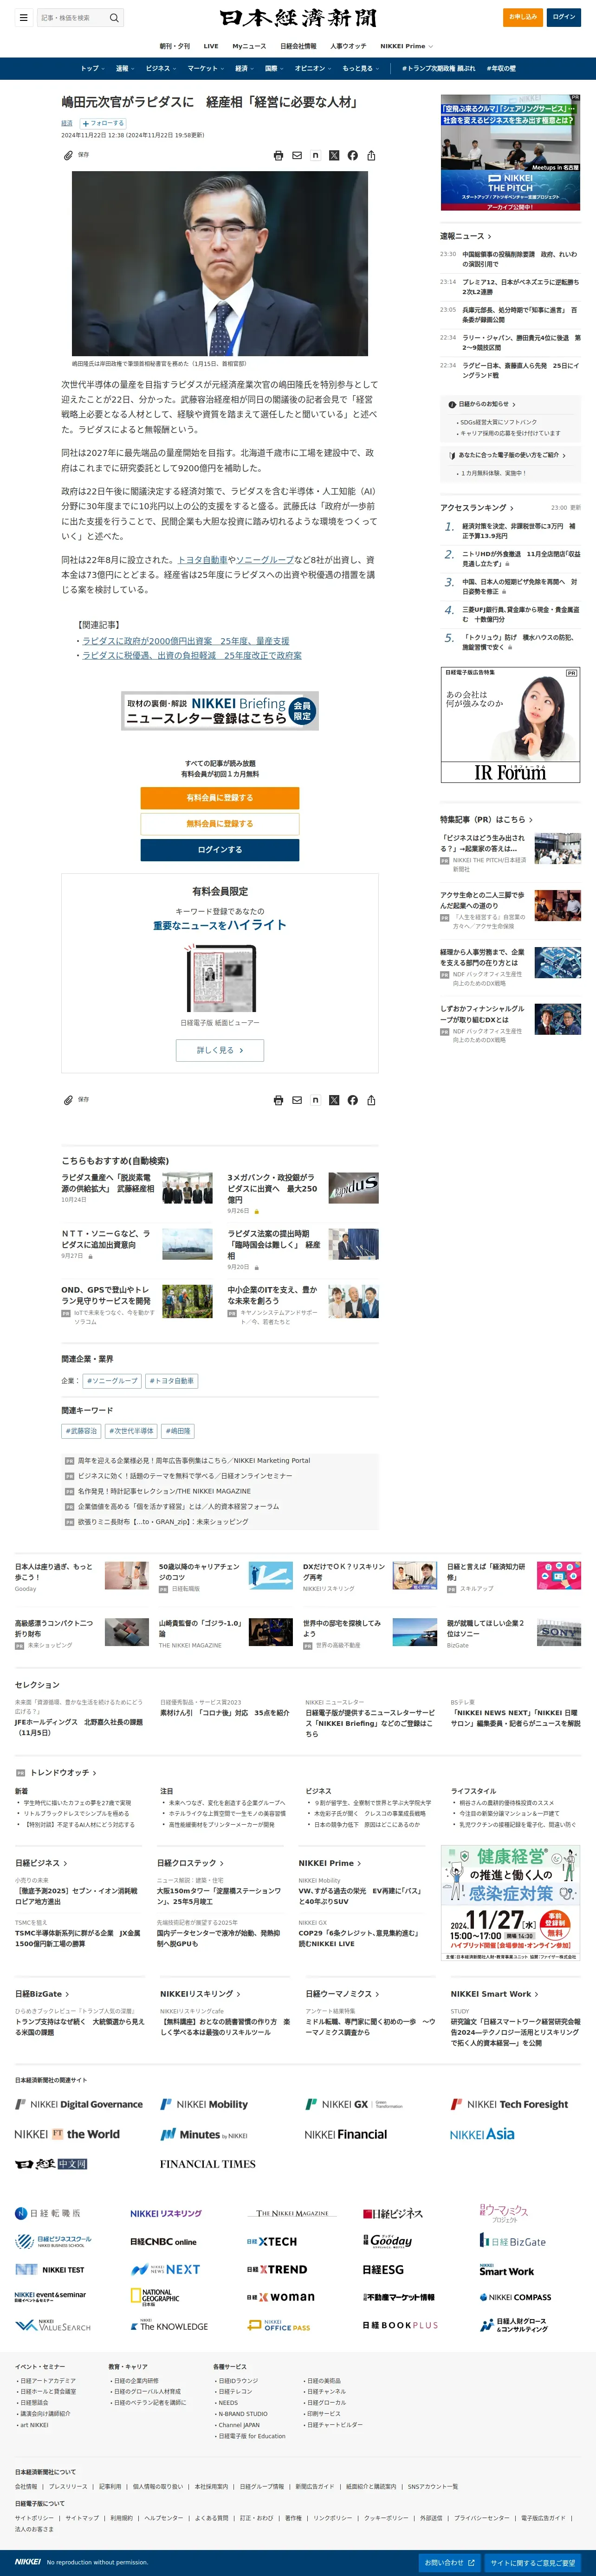Click the NIKKEI THE PITCH ad banner
596x2576 pixels.
(510, 153)
